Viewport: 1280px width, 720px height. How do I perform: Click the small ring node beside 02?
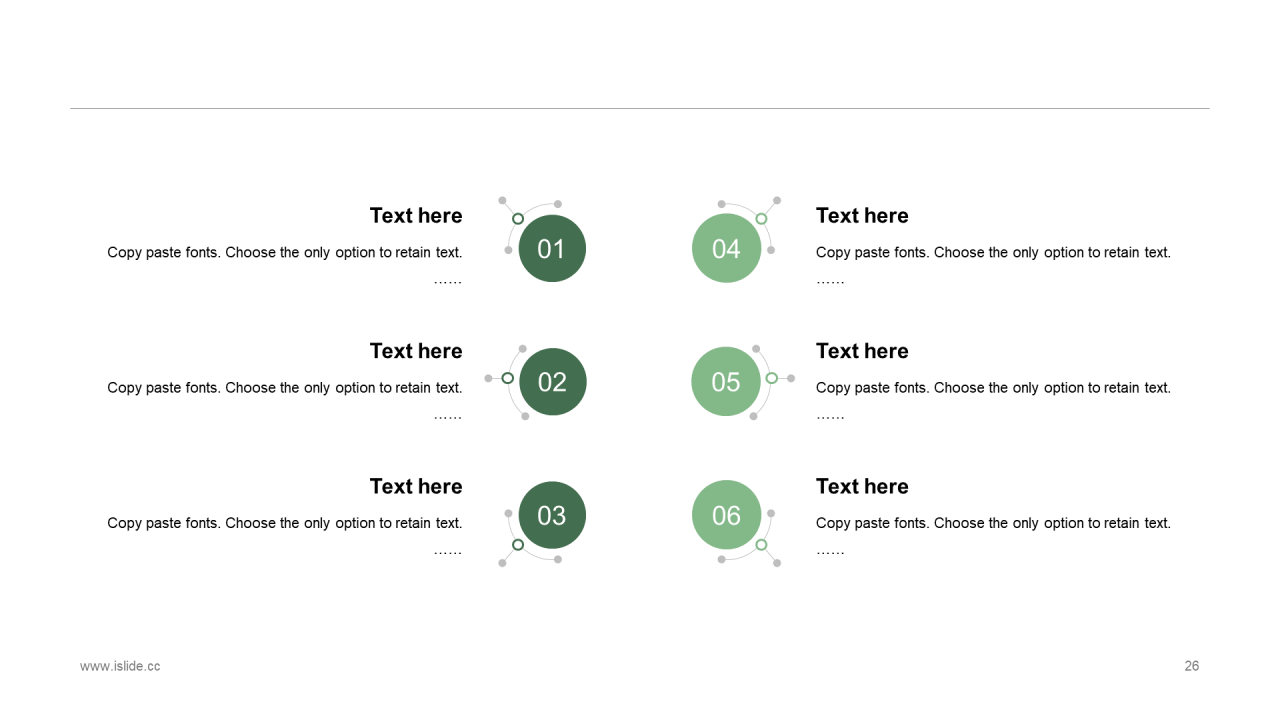507,378
